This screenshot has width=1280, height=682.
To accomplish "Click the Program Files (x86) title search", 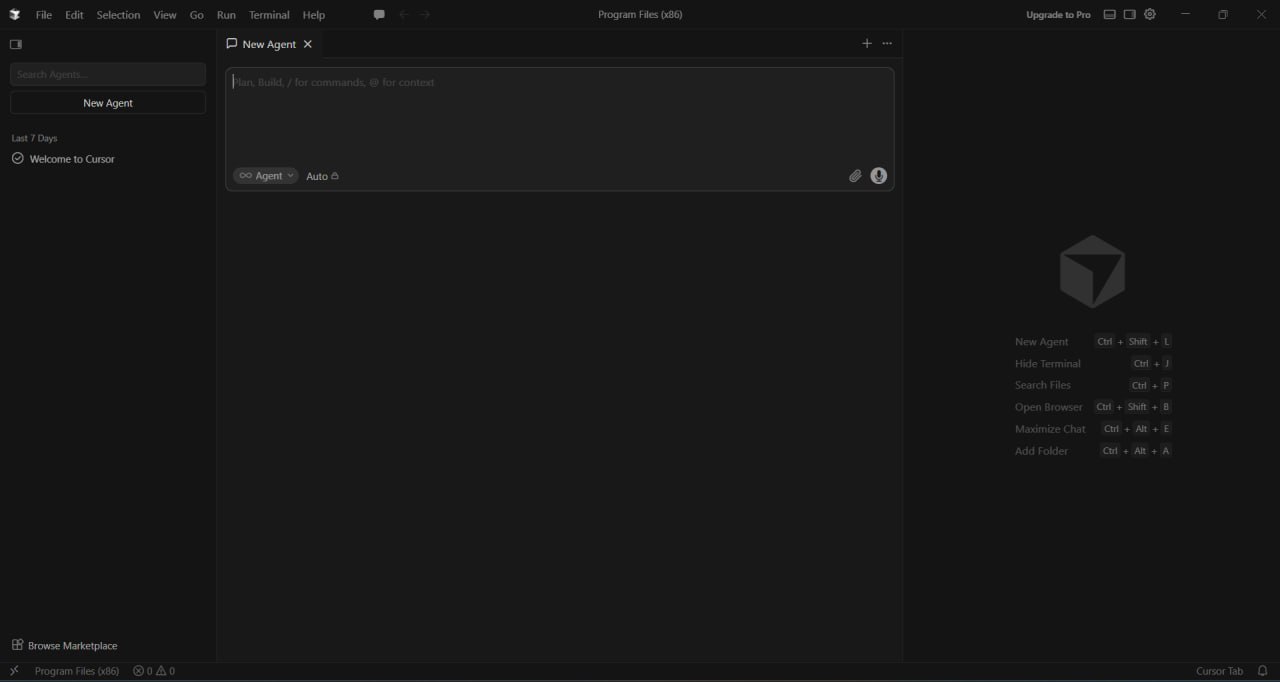I will [x=640, y=15].
